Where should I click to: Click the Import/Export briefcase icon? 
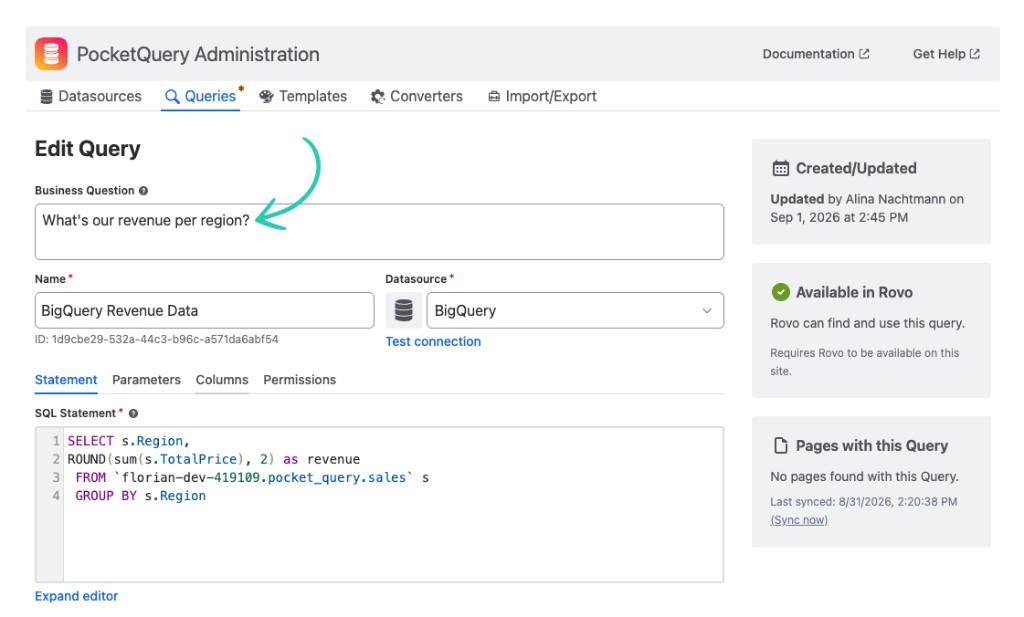[494, 97]
